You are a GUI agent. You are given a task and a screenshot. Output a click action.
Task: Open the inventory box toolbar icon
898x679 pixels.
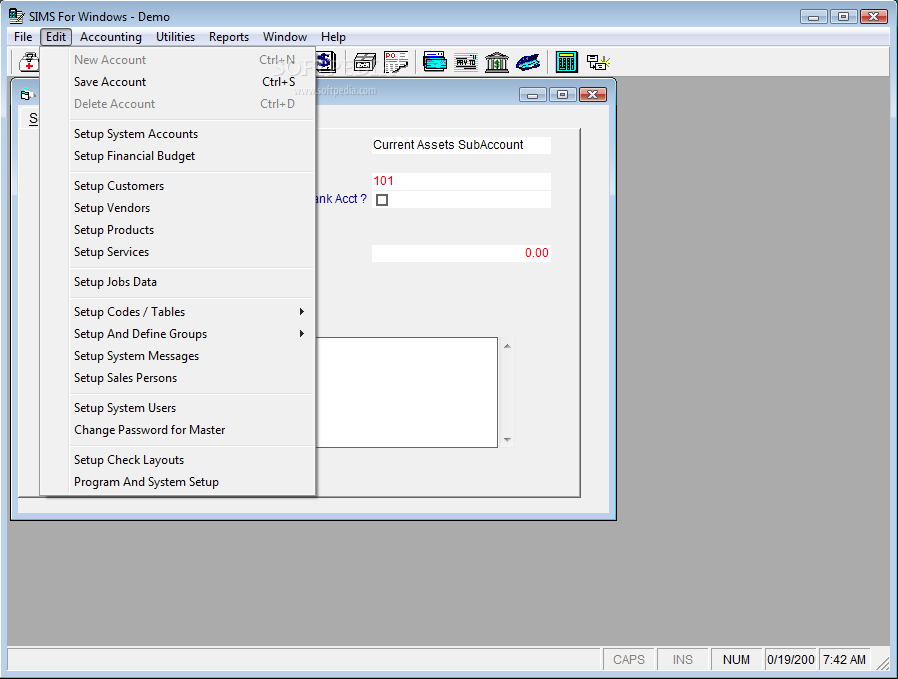(364, 62)
